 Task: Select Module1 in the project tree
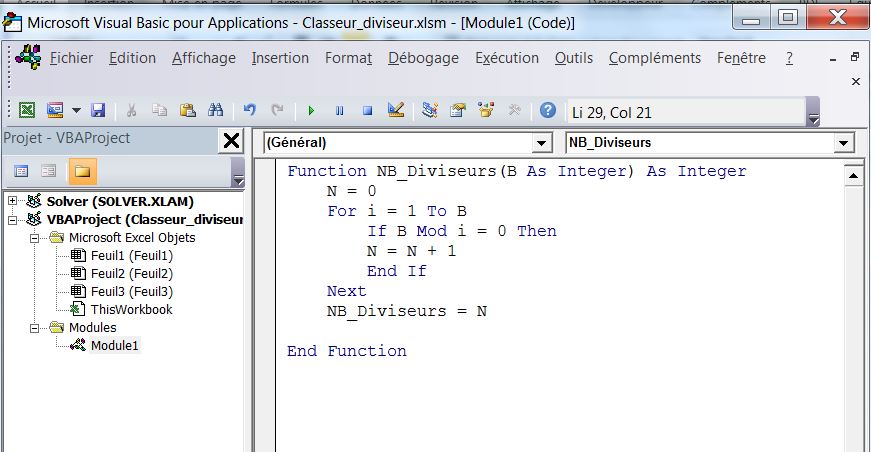tap(114, 345)
